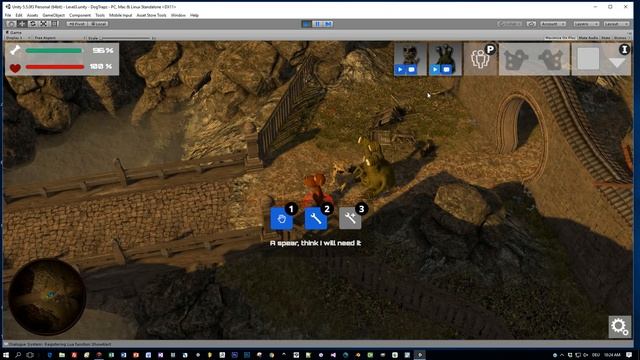The height and width of the screenshot is (360, 640).
Task: Open the Layout dropdown
Action: [x=616, y=24]
